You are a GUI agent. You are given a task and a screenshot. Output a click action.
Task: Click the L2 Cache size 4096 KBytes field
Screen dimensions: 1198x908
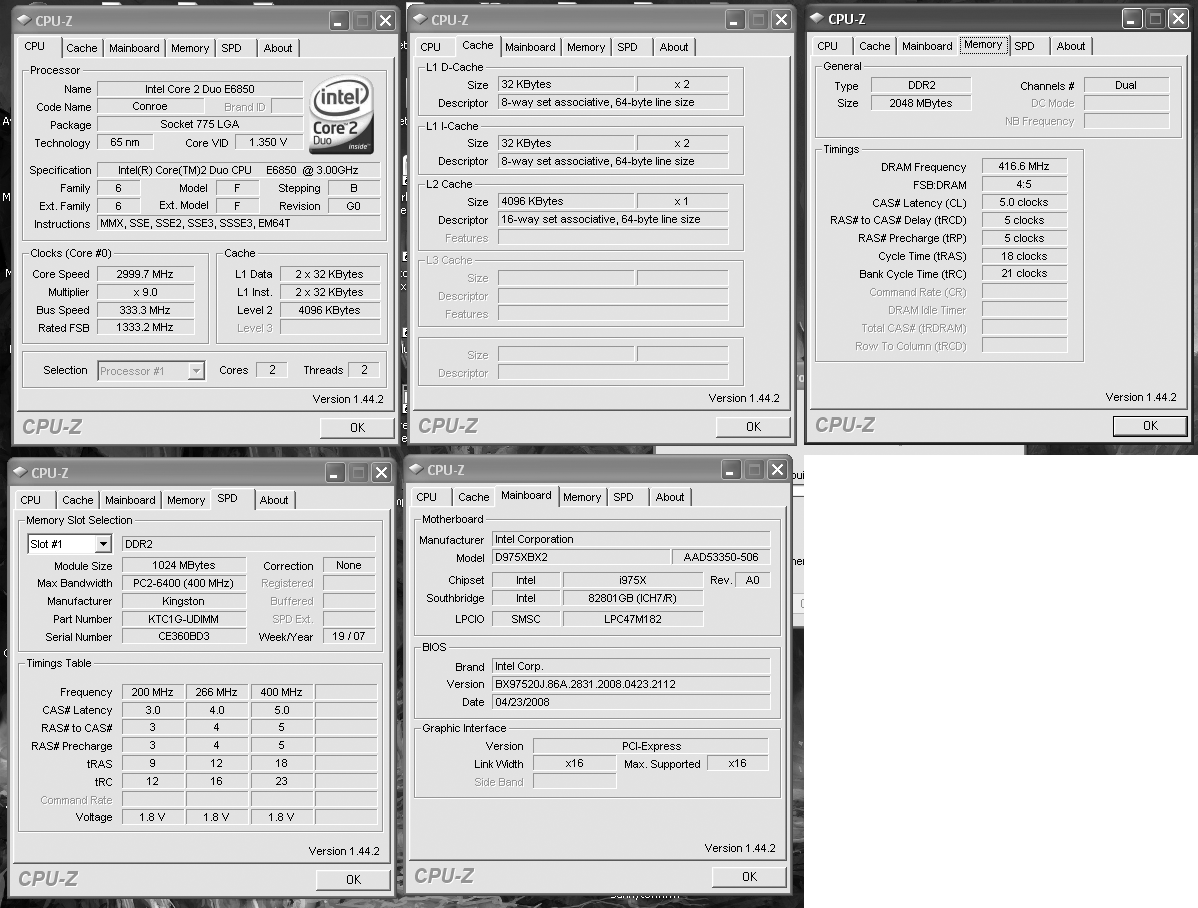566,201
